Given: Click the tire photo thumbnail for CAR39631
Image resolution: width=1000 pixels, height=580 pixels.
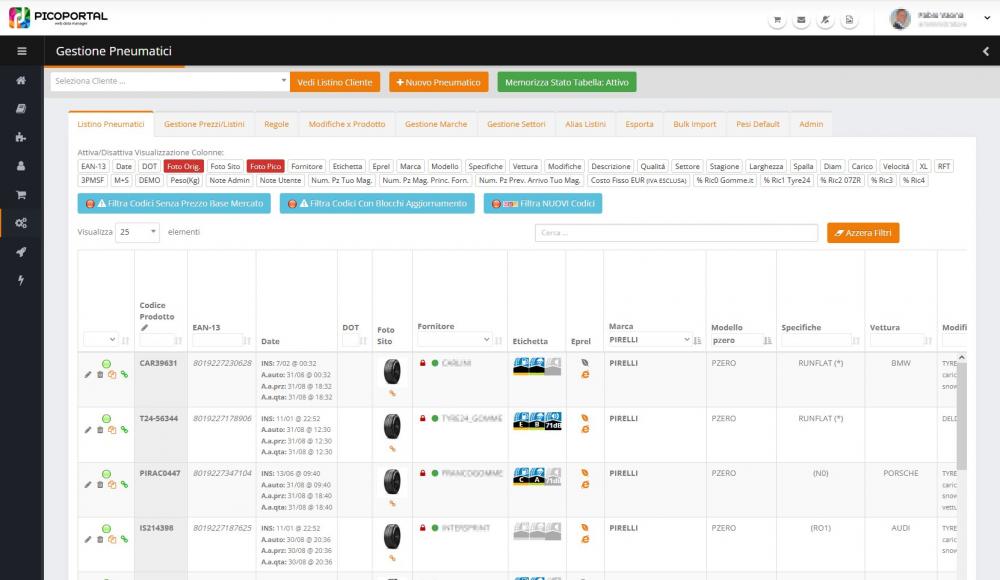Looking at the screenshot, I should pos(392,371).
